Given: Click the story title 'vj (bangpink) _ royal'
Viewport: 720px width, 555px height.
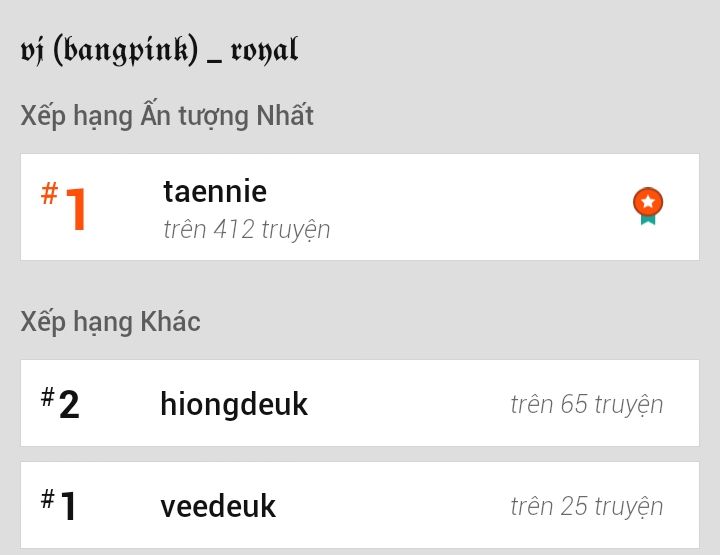Looking at the screenshot, I should click(x=159, y=50).
